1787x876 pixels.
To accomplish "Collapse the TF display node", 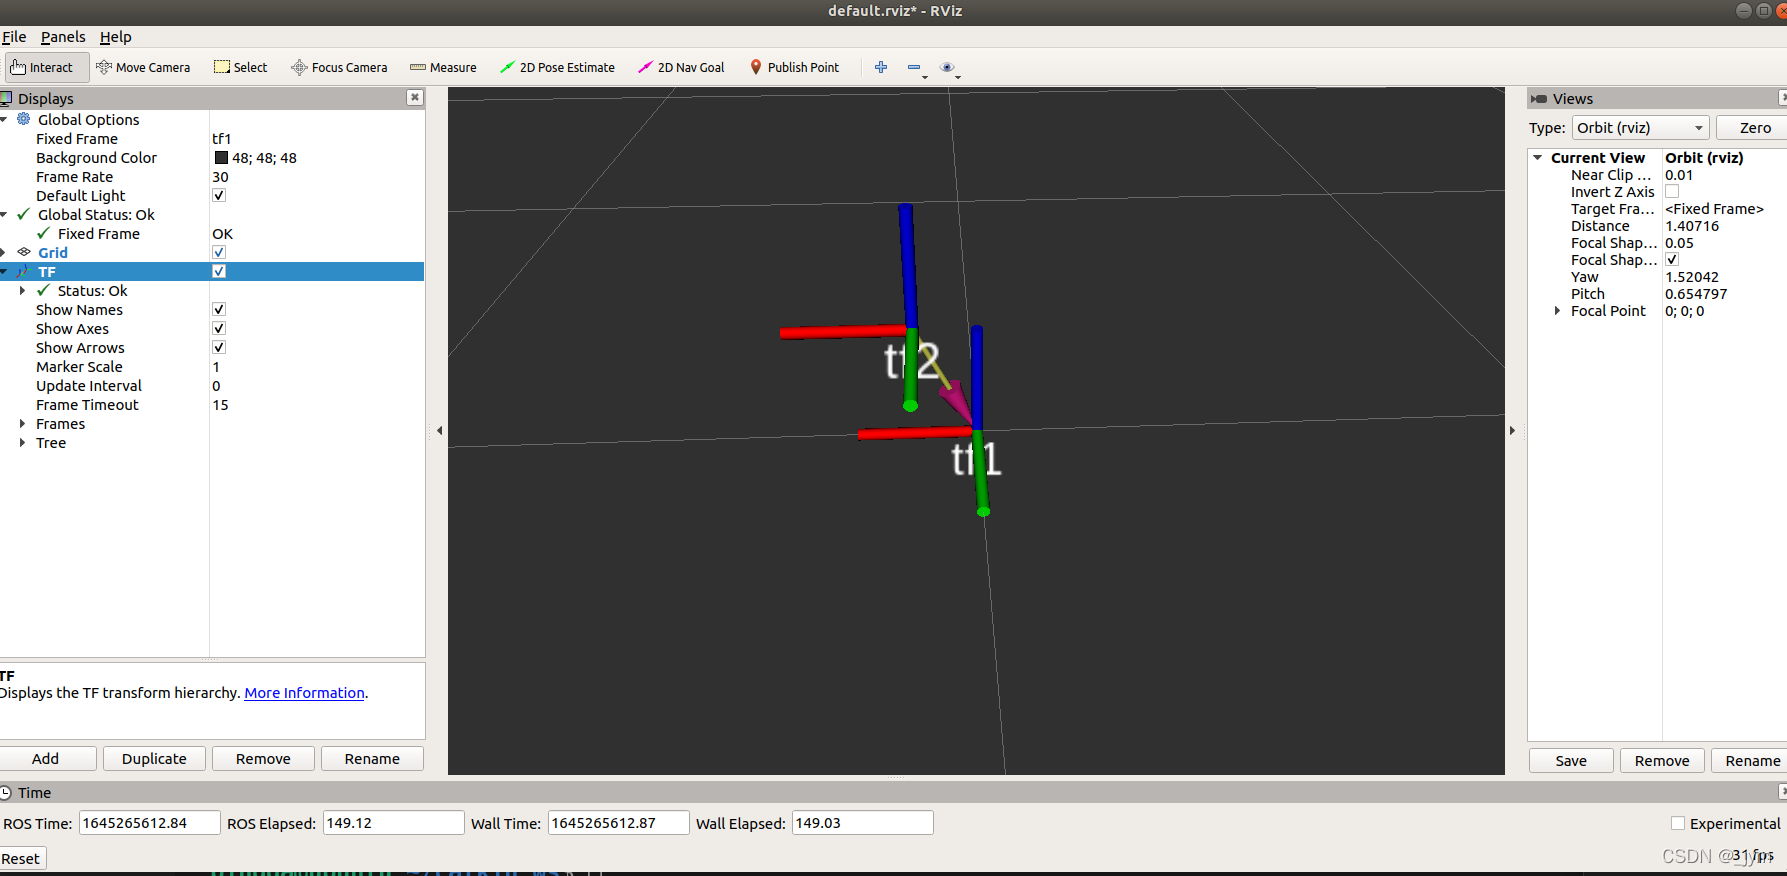I will [4, 271].
